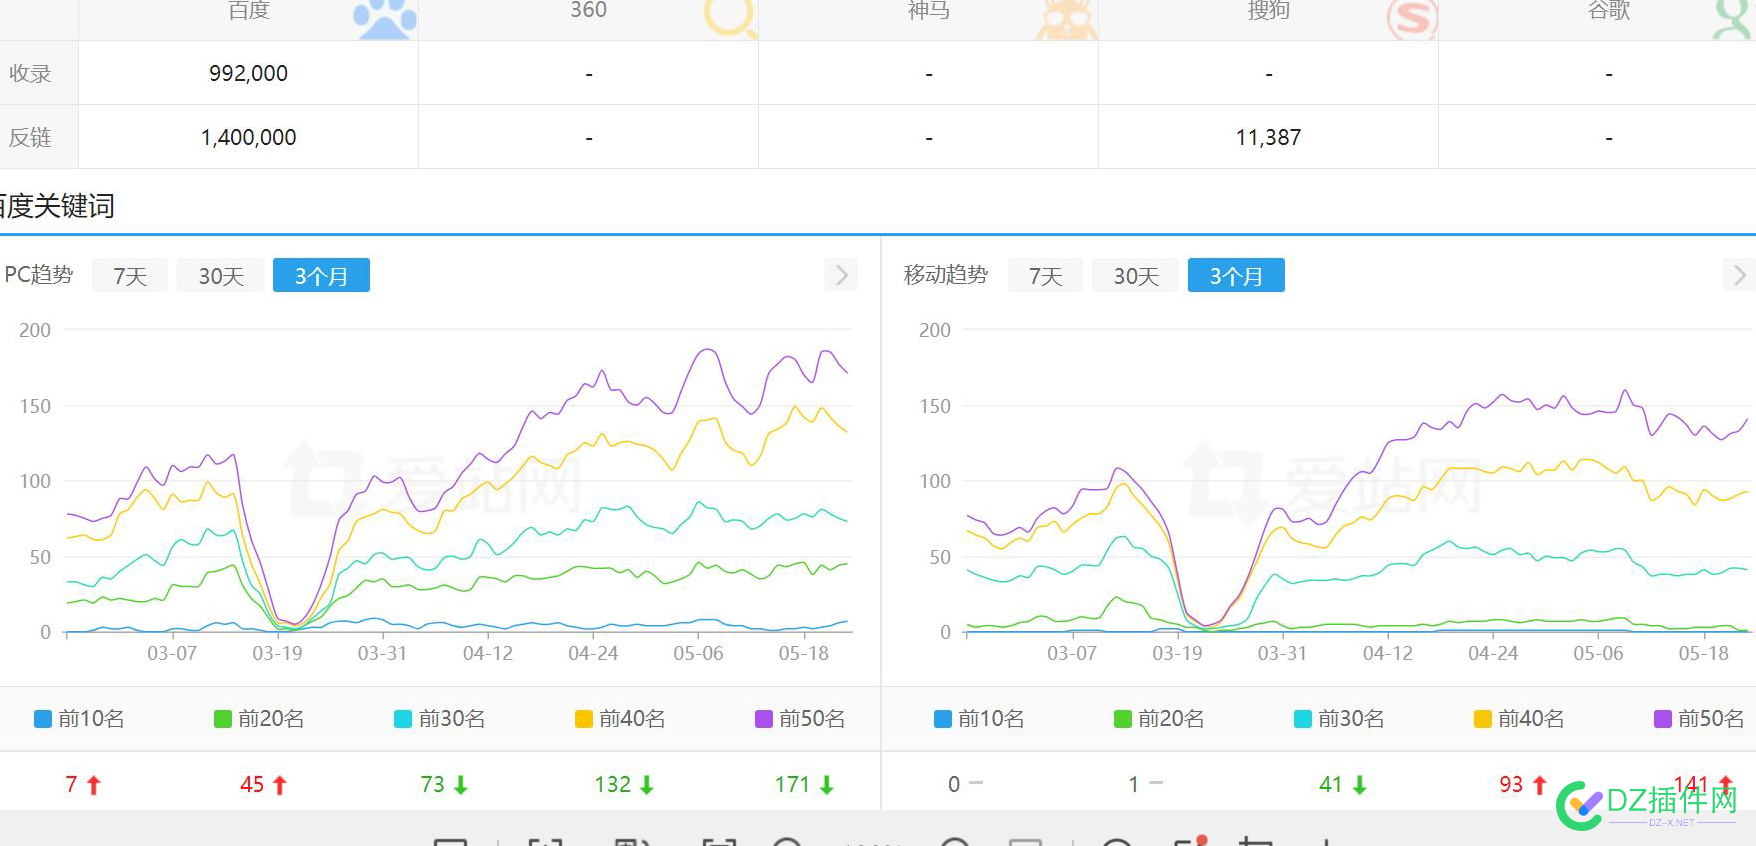Screen dimensions: 1756x846
Task: Switch PC trend to 7天
Action: coord(130,276)
